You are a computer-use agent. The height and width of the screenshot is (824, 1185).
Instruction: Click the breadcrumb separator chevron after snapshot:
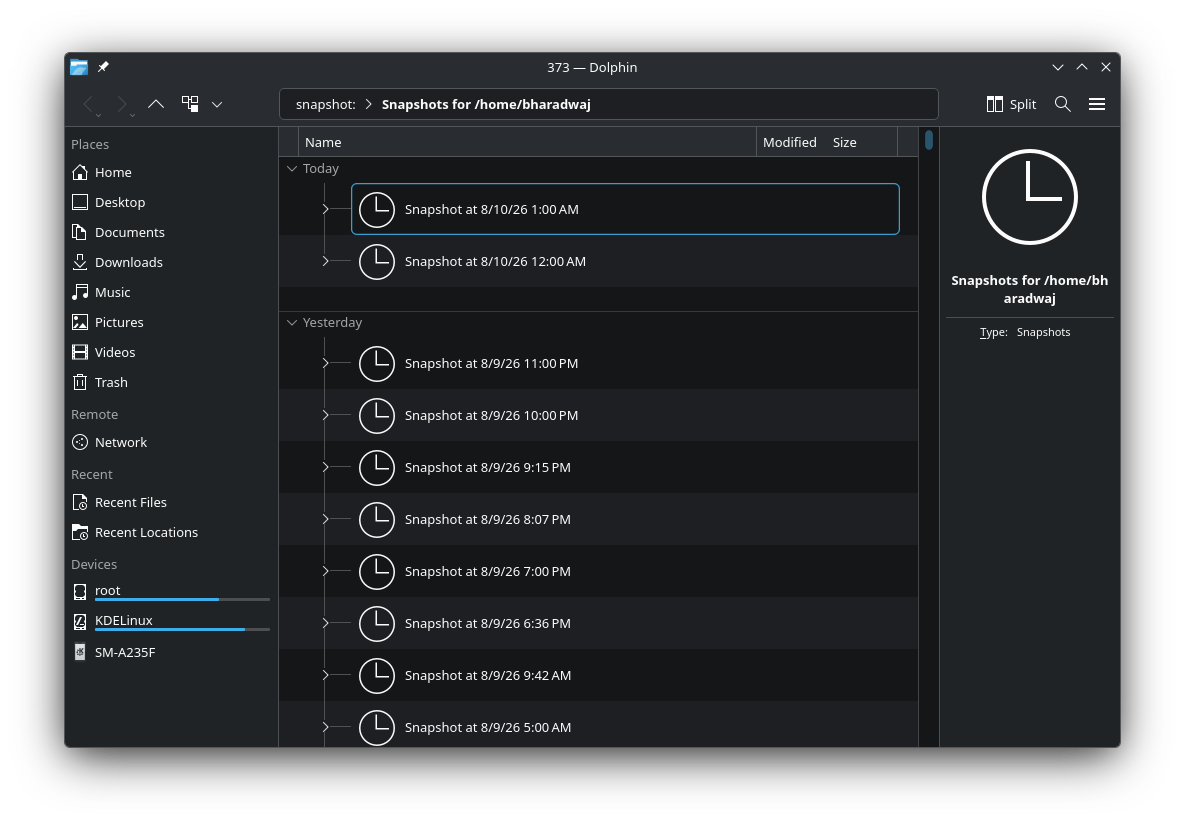coord(369,104)
